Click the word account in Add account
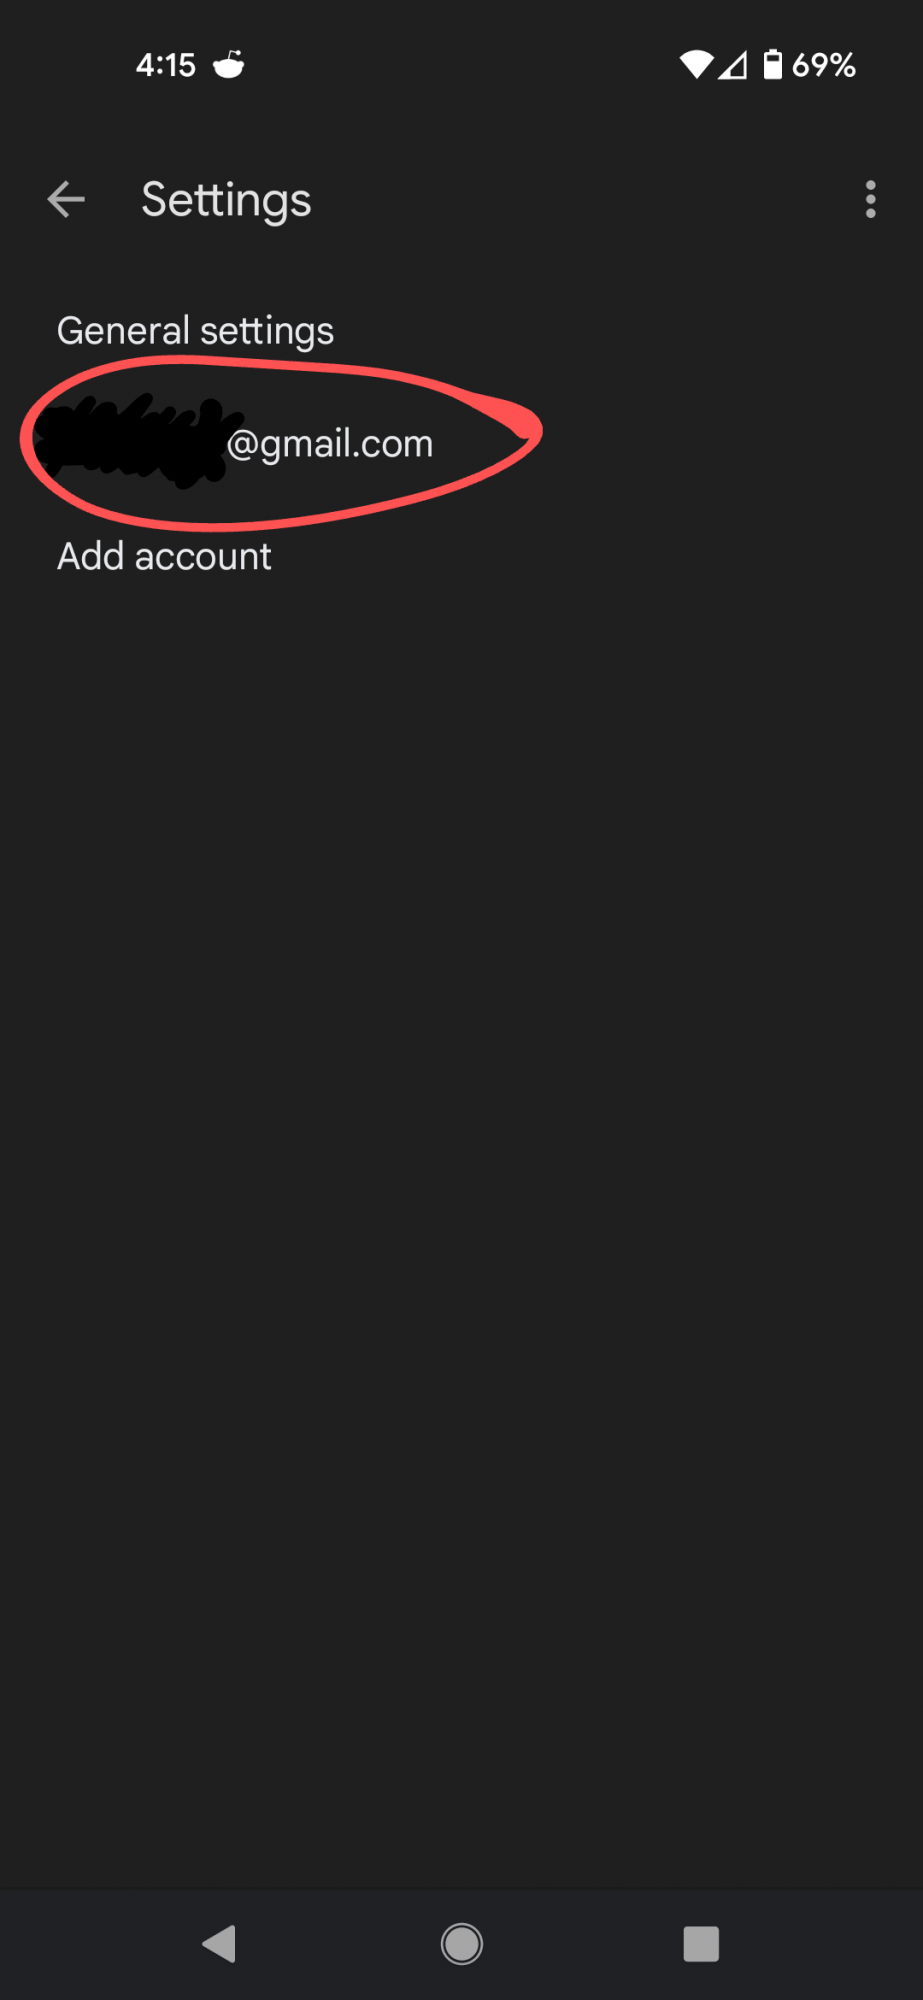This screenshot has width=923, height=2000. (203, 557)
